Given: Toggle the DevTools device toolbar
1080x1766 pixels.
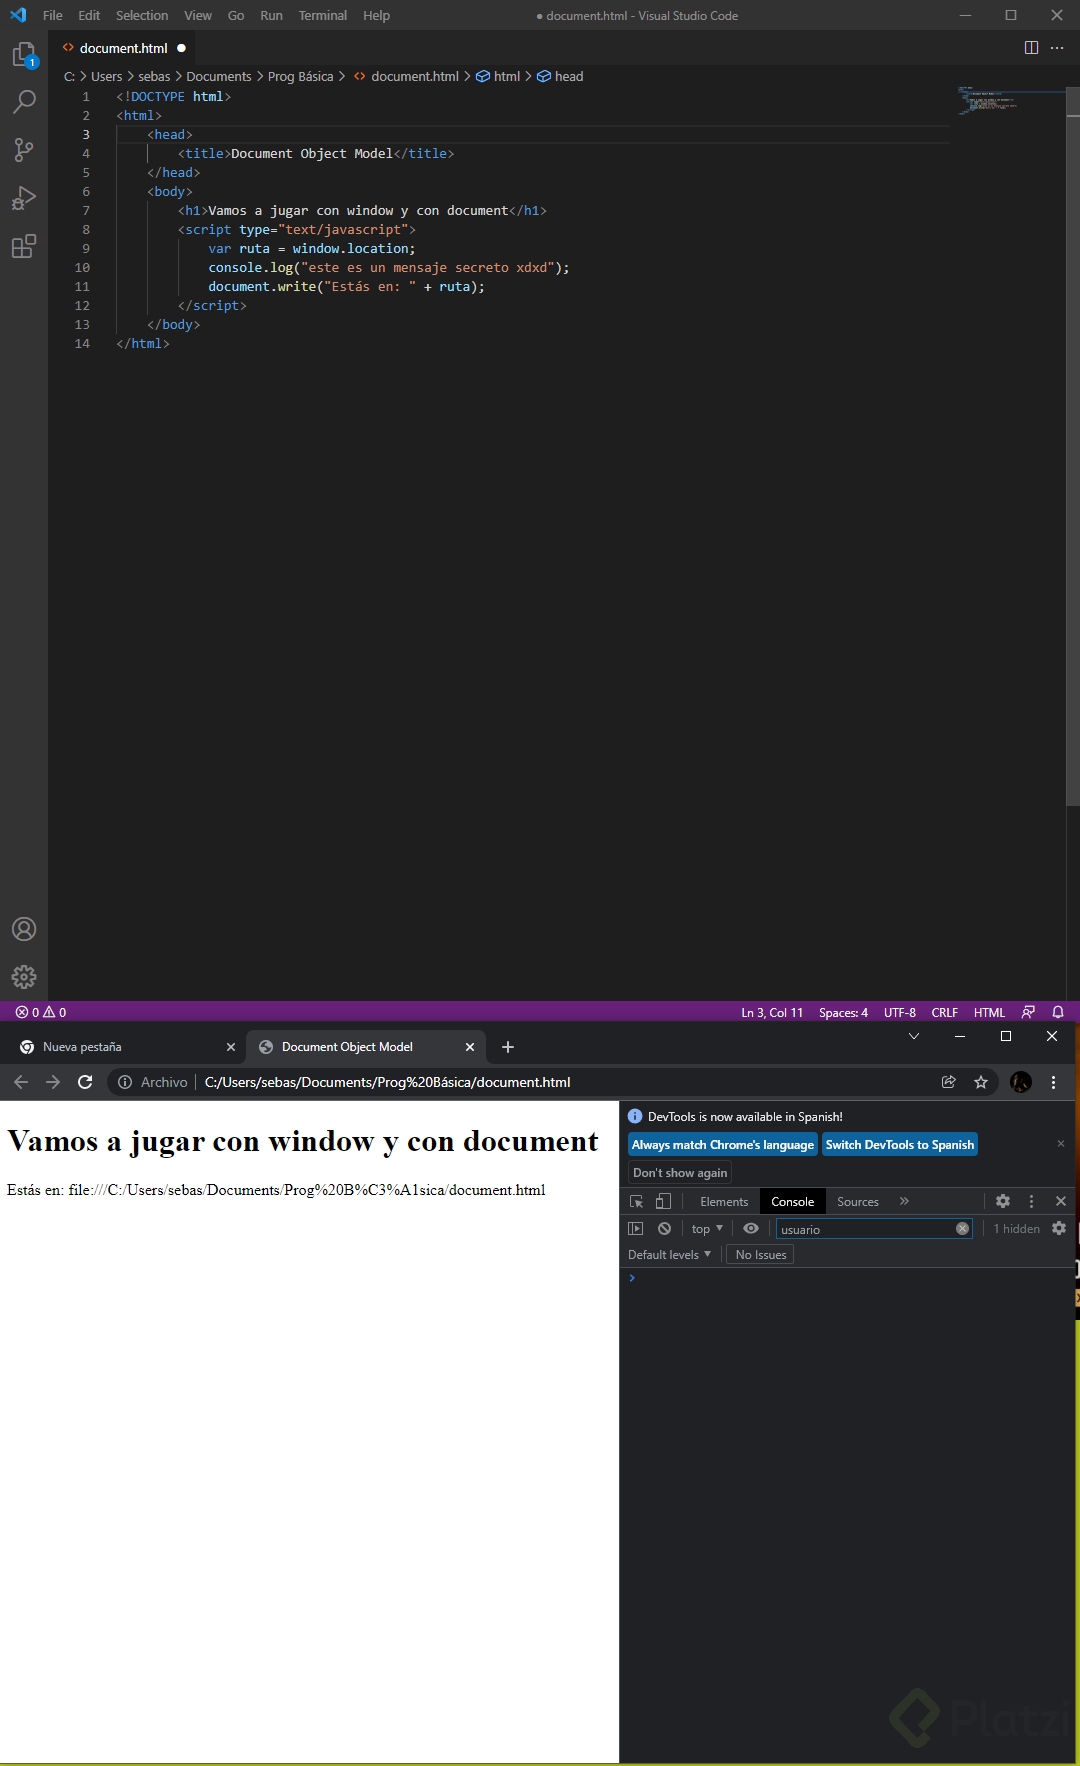Looking at the screenshot, I should point(663,1201).
